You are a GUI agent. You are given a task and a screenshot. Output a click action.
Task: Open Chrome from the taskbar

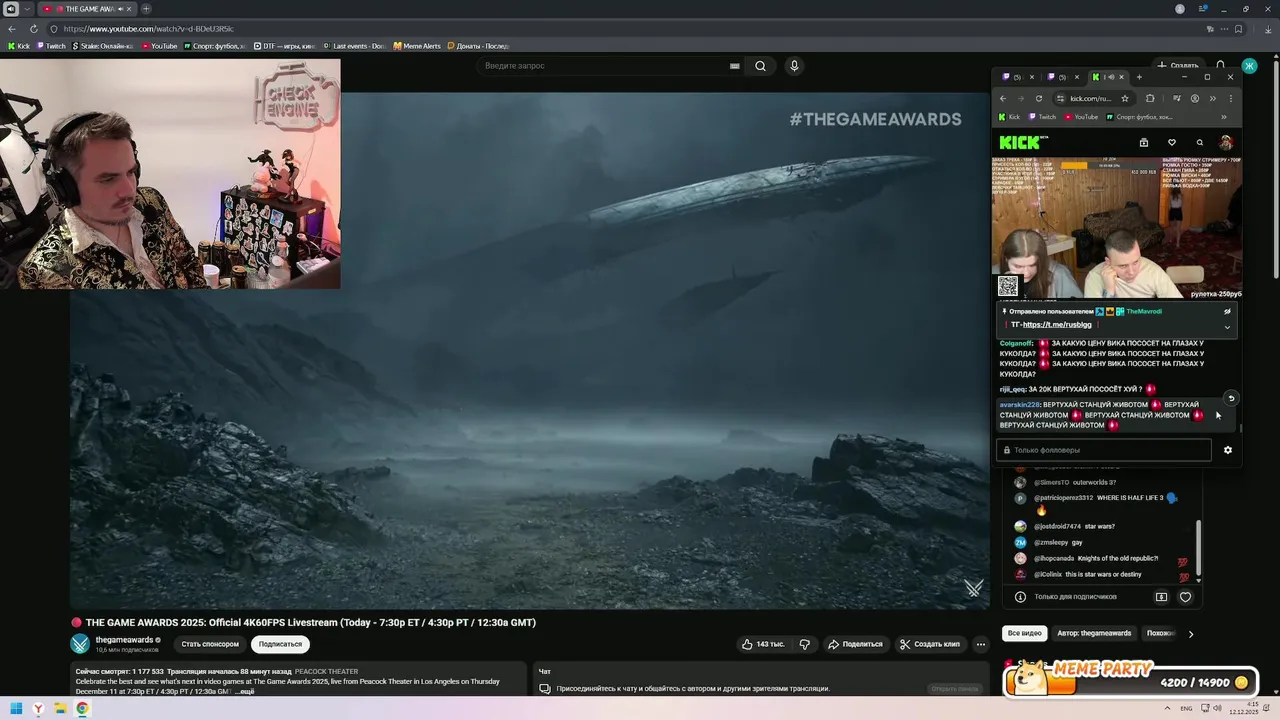click(x=82, y=709)
